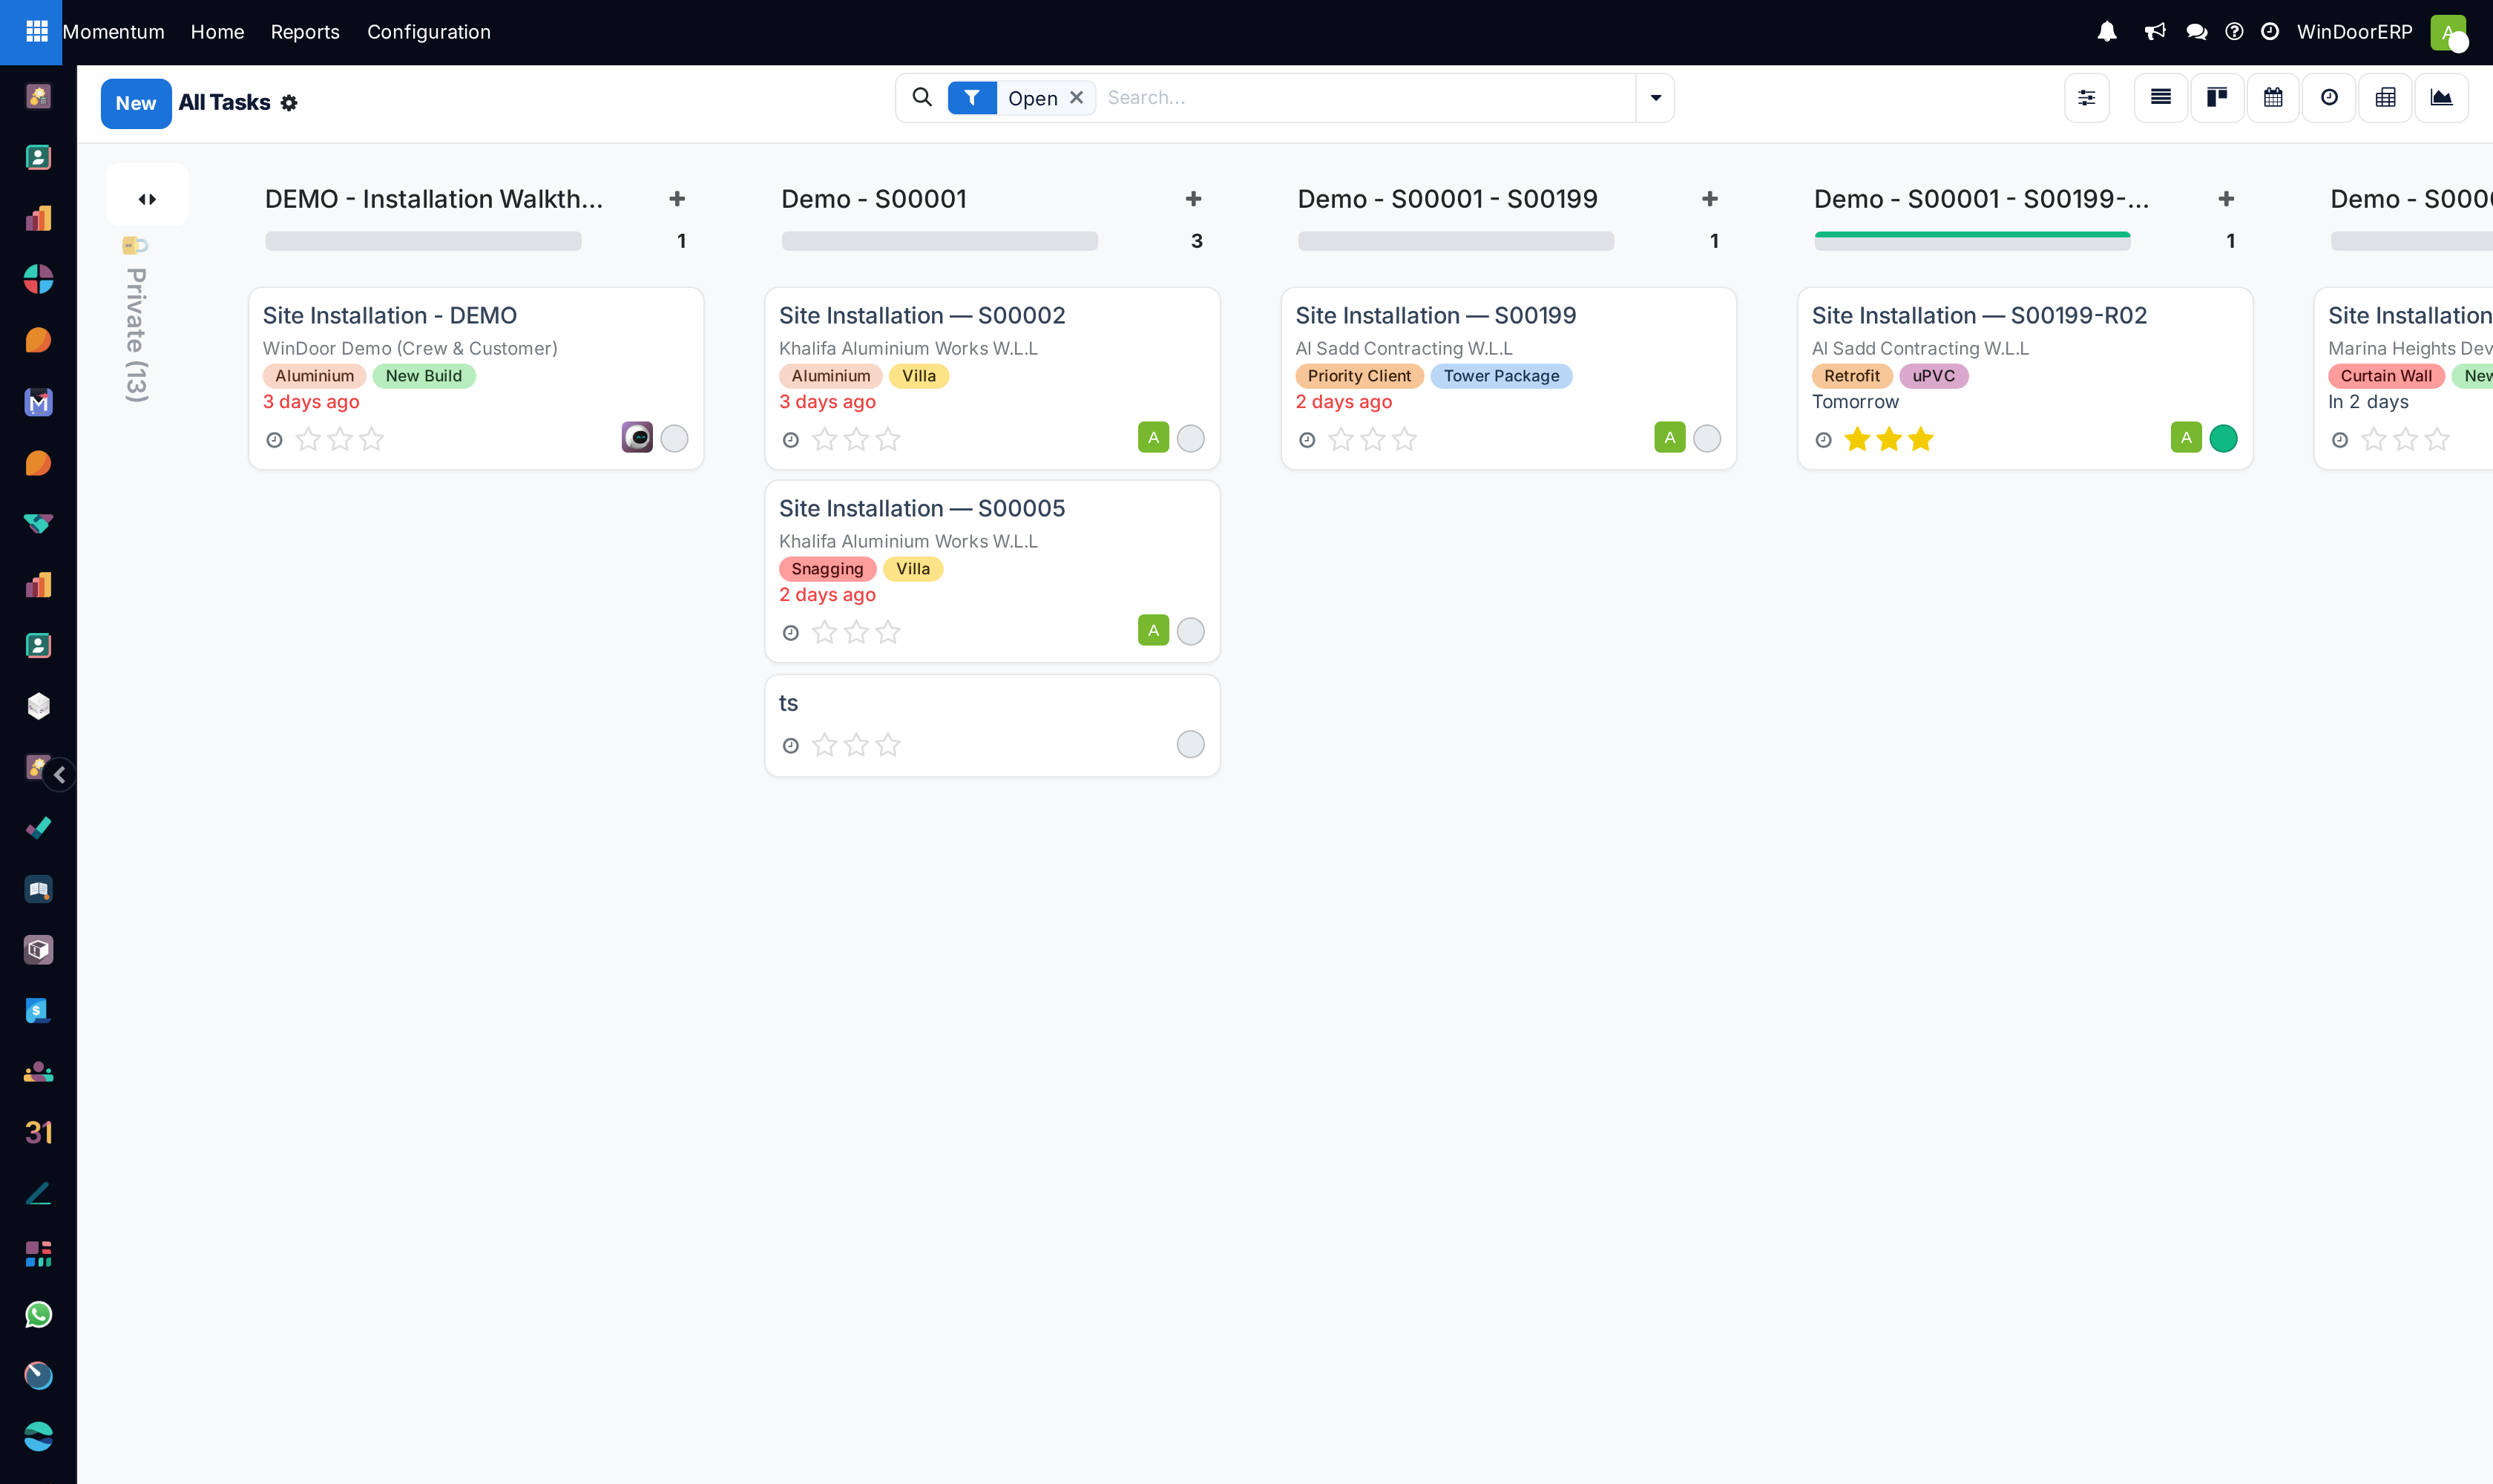
Task: Open the user avatar menu
Action: pyautogui.click(x=2448, y=32)
